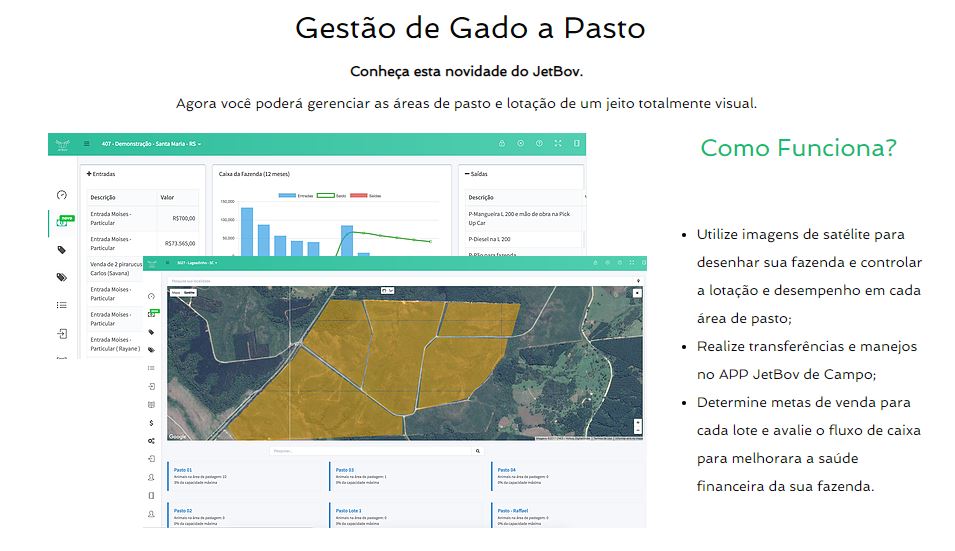Viewport: 955px width, 551px height.
Task: Click the fullscreen icon in the dashboard header
Action: point(558,144)
